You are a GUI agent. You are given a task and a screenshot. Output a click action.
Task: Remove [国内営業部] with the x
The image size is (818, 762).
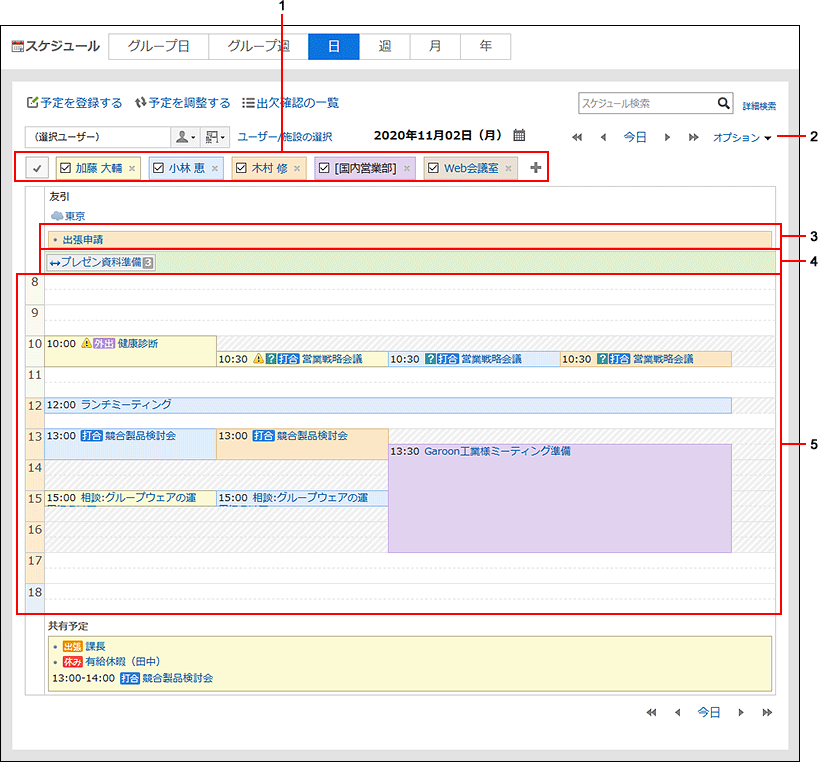tap(407, 168)
